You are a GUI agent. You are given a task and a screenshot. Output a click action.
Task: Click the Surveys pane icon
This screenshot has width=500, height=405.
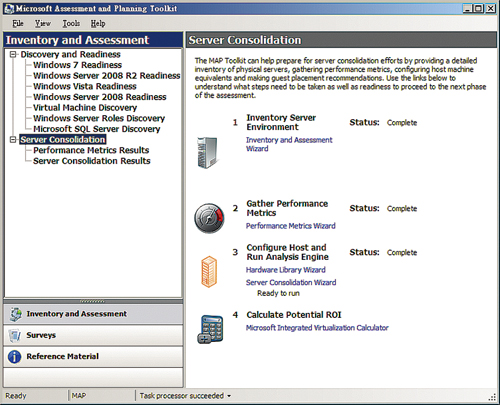coord(15,335)
